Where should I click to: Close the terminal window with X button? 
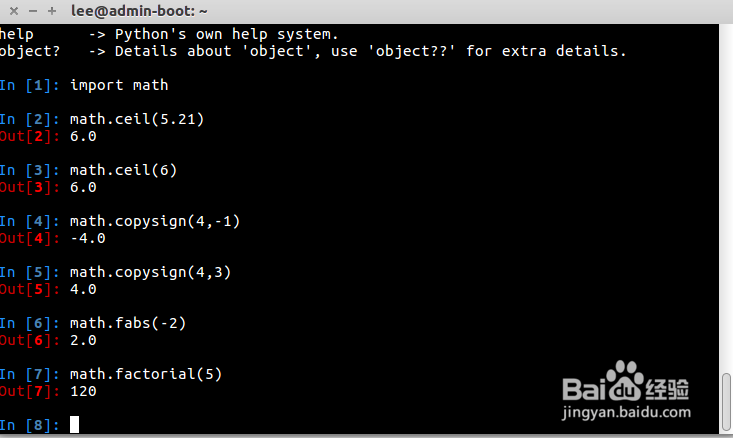point(14,11)
